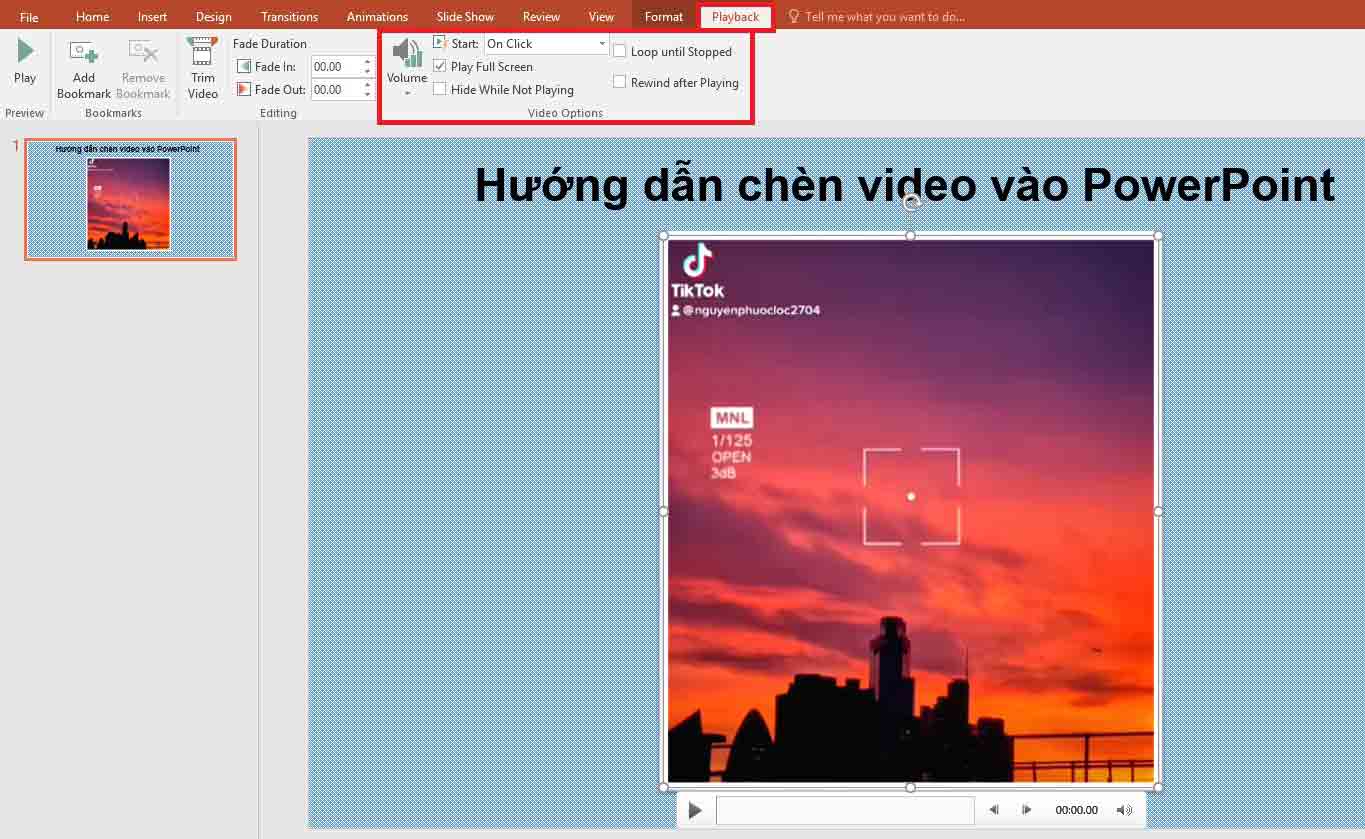Mute the video using the speaker icon
This screenshot has width=1365, height=839.
1124,810
